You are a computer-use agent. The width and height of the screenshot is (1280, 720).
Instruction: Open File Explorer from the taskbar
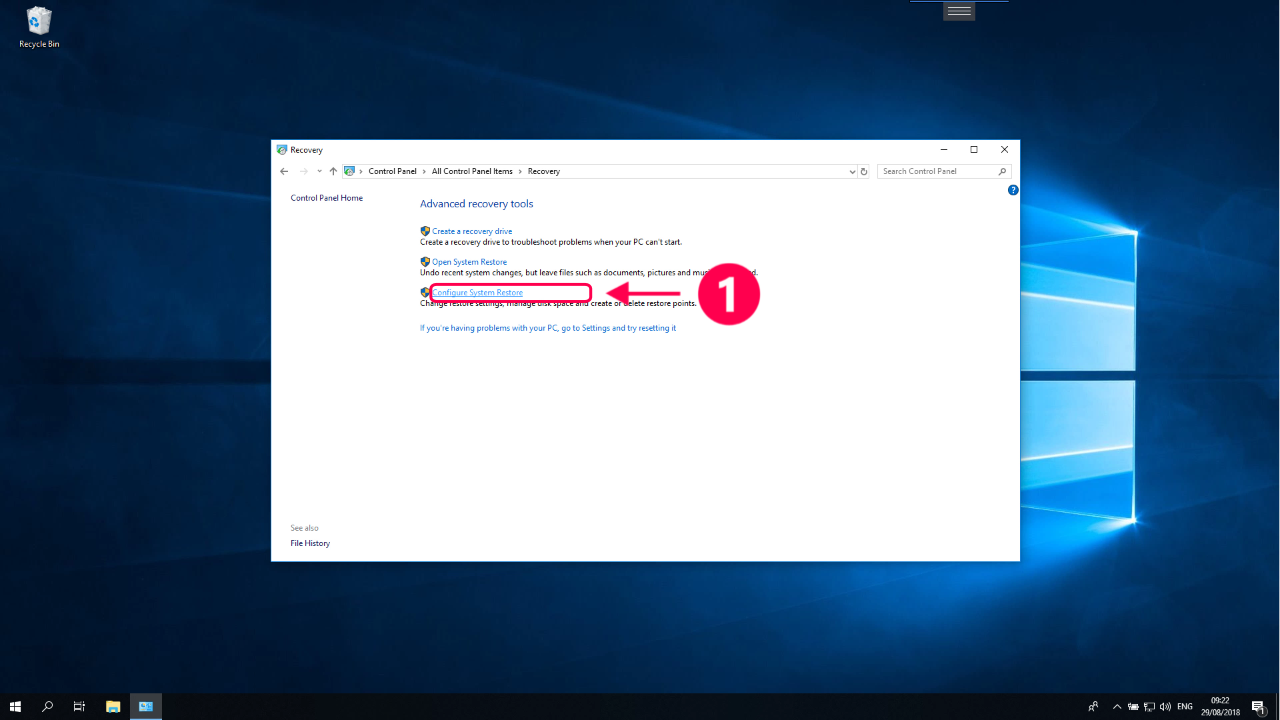tap(113, 706)
